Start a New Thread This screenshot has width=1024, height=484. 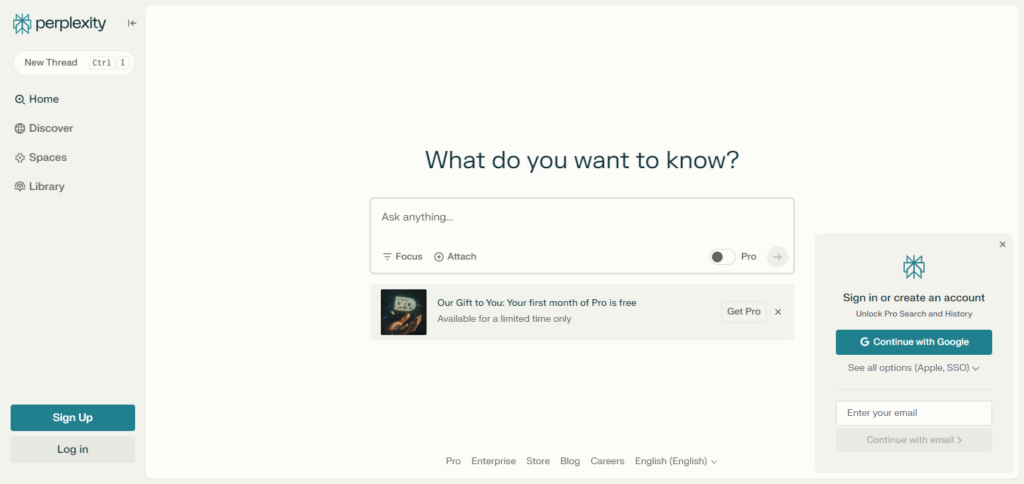74,63
